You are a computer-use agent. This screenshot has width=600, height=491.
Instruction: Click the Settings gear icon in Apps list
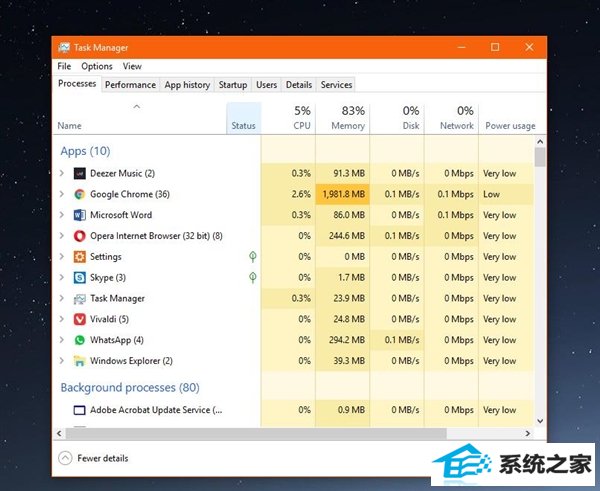coord(79,257)
